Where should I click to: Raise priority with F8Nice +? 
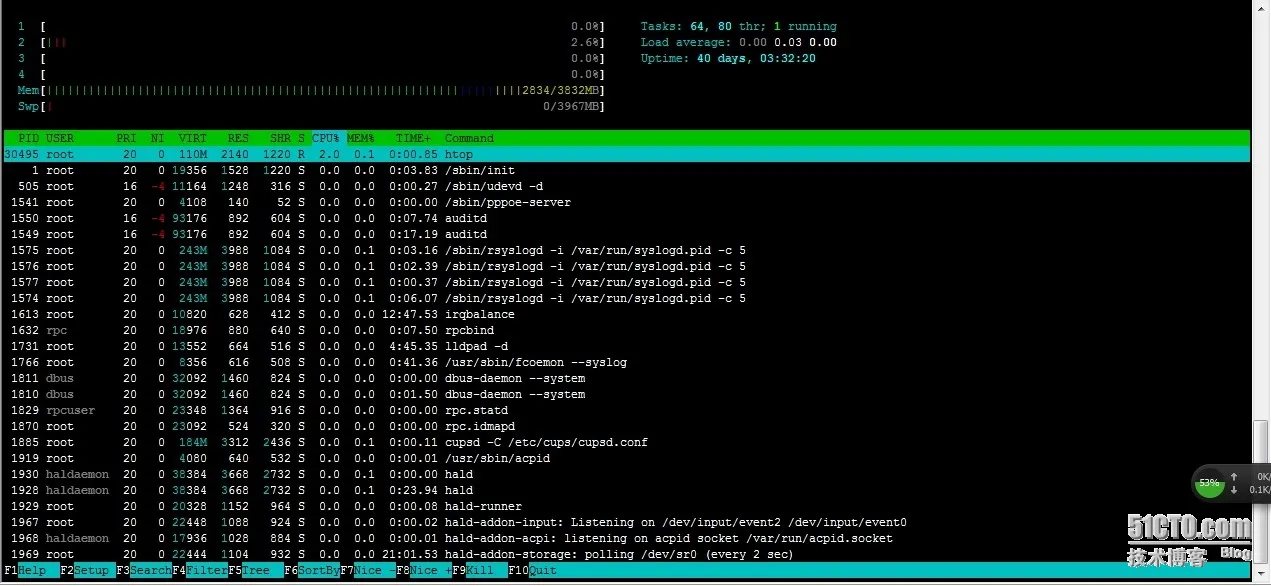[x=423, y=570]
